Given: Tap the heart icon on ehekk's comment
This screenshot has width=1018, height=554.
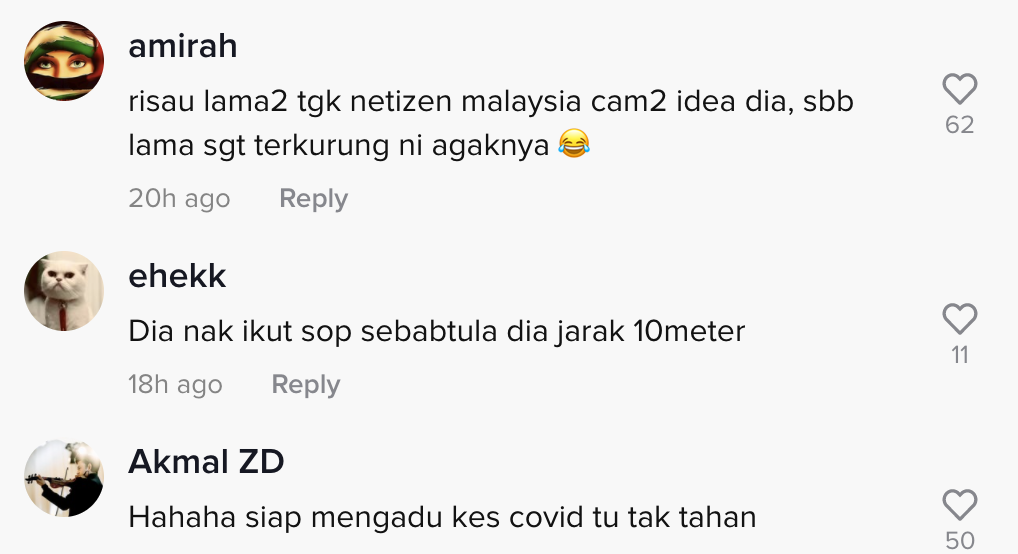Looking at the screenshot, I should [x=960, y=319].
